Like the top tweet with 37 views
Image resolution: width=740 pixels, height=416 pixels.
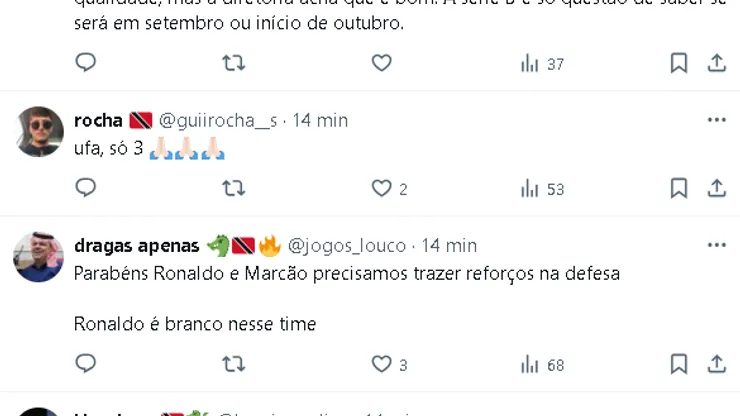coord(381,63)
